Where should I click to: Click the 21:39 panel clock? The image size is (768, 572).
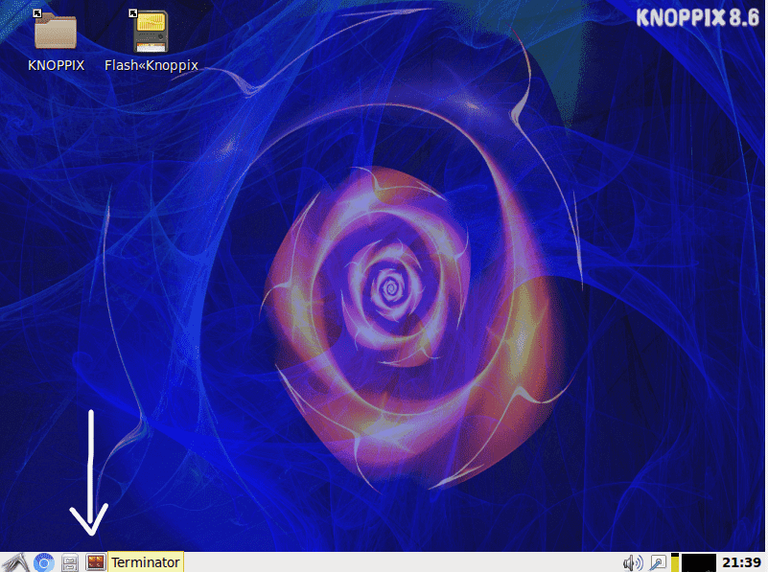click(742, 562)
